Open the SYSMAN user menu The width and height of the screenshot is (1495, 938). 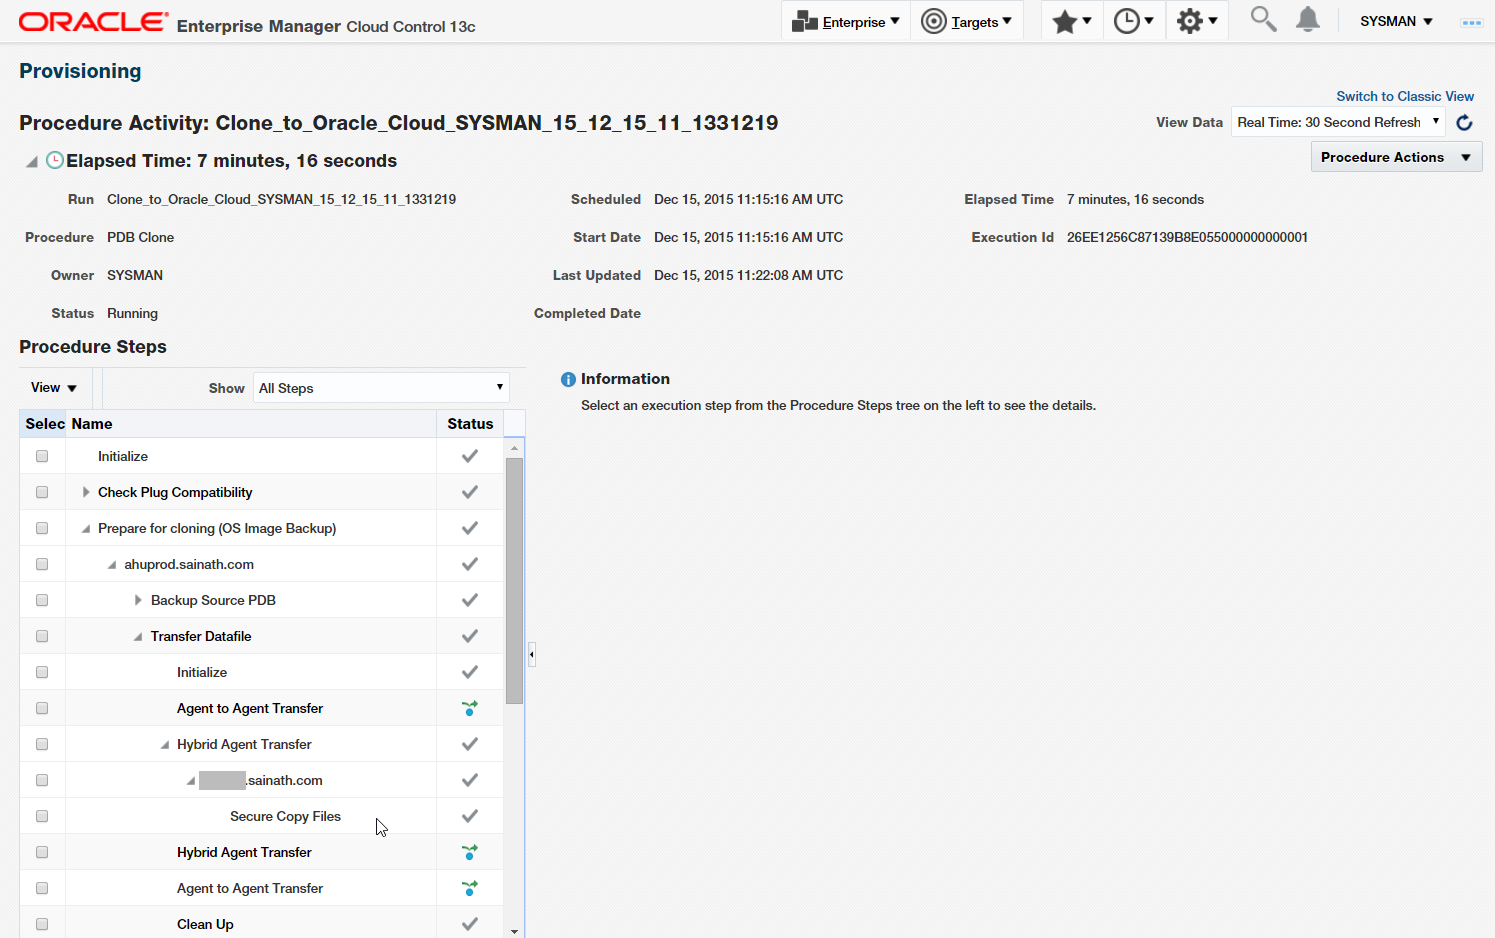point(1396,21)
